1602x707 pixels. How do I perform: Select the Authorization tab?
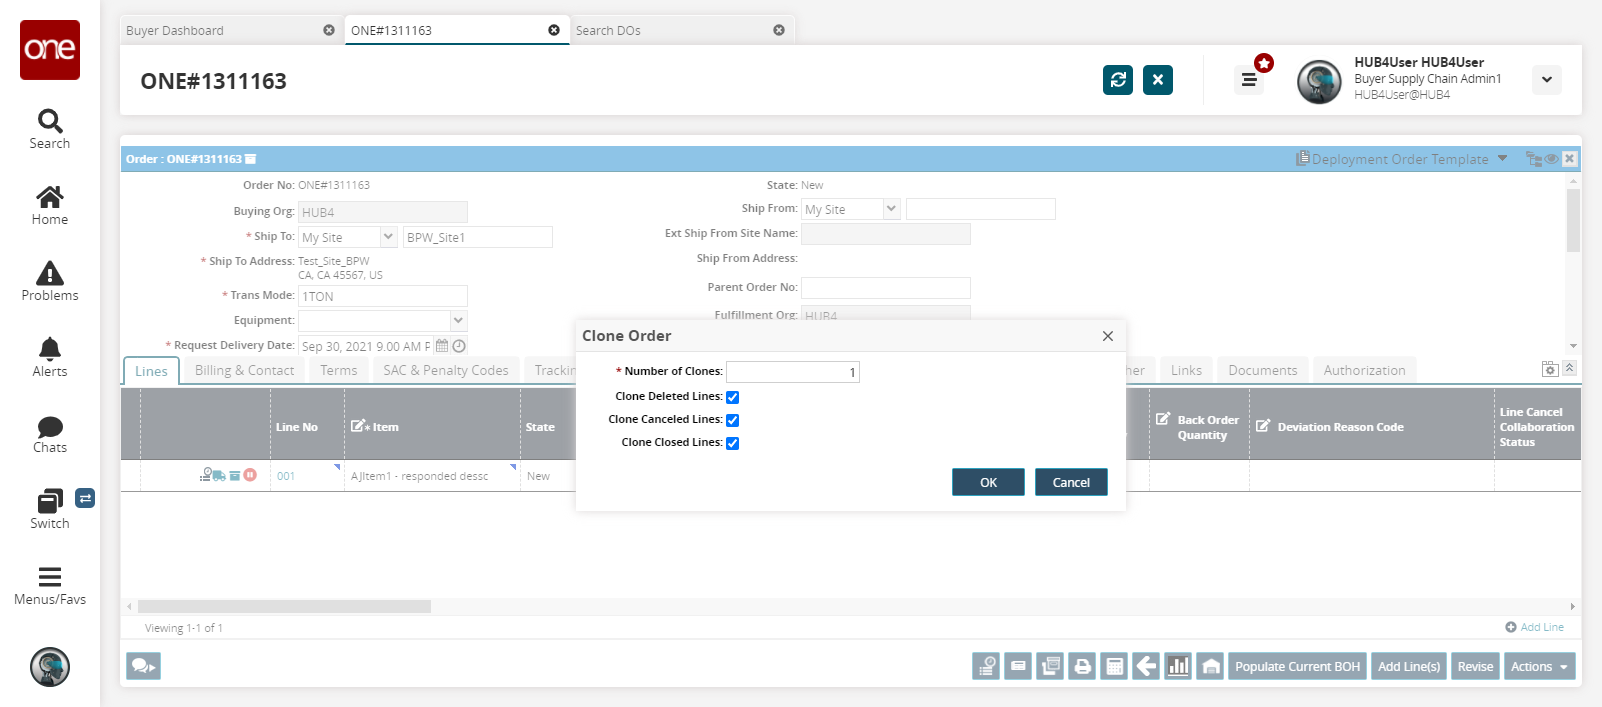(x=1364, y=370)
